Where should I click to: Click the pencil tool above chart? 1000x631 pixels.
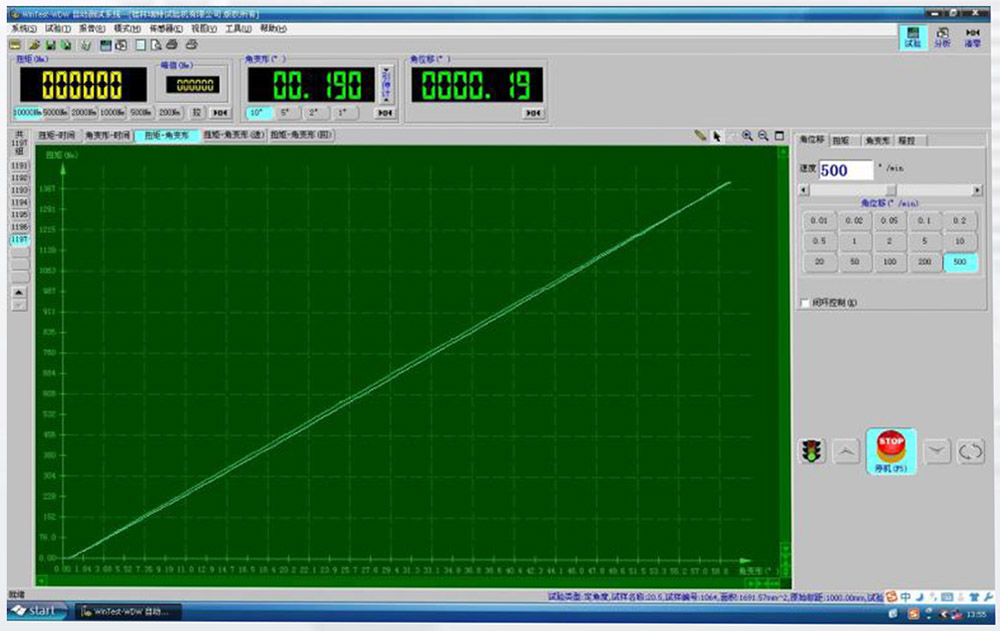pos(700,135)
